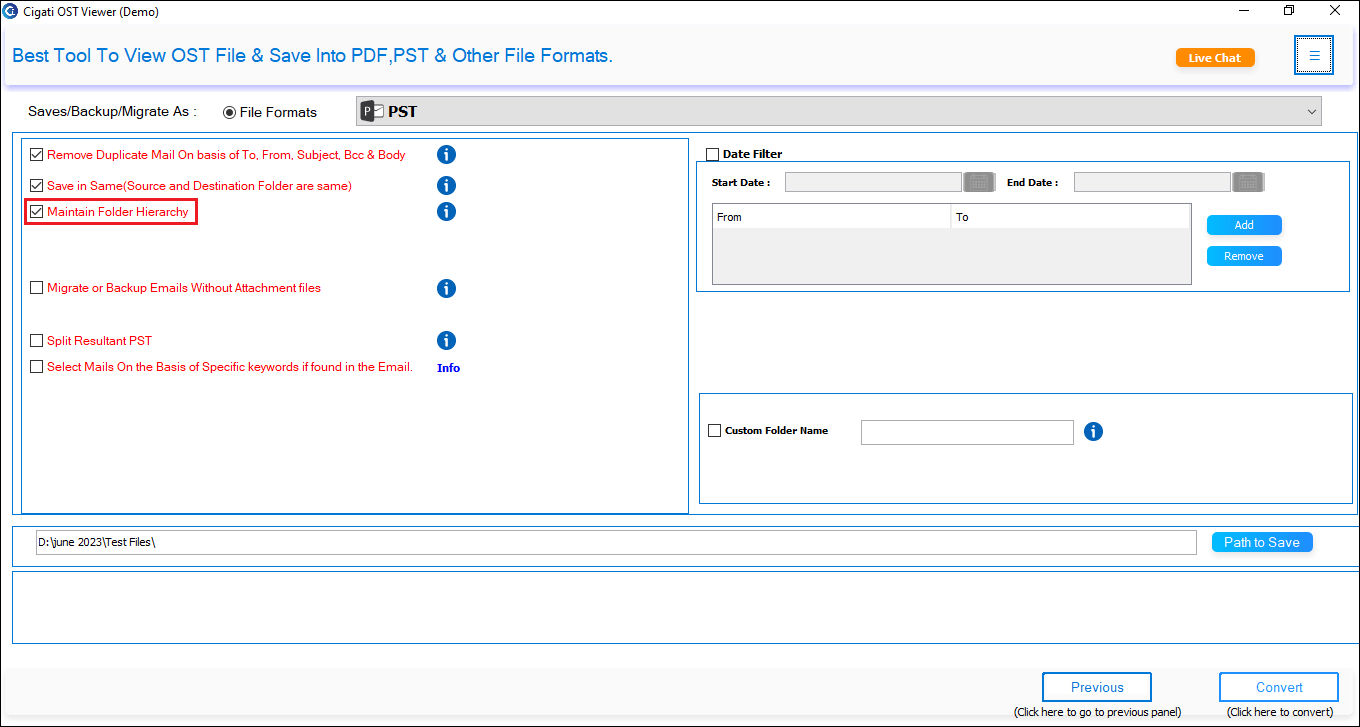Click info icon beside Save in Same
1360x727 pixels.
(447, 186)
